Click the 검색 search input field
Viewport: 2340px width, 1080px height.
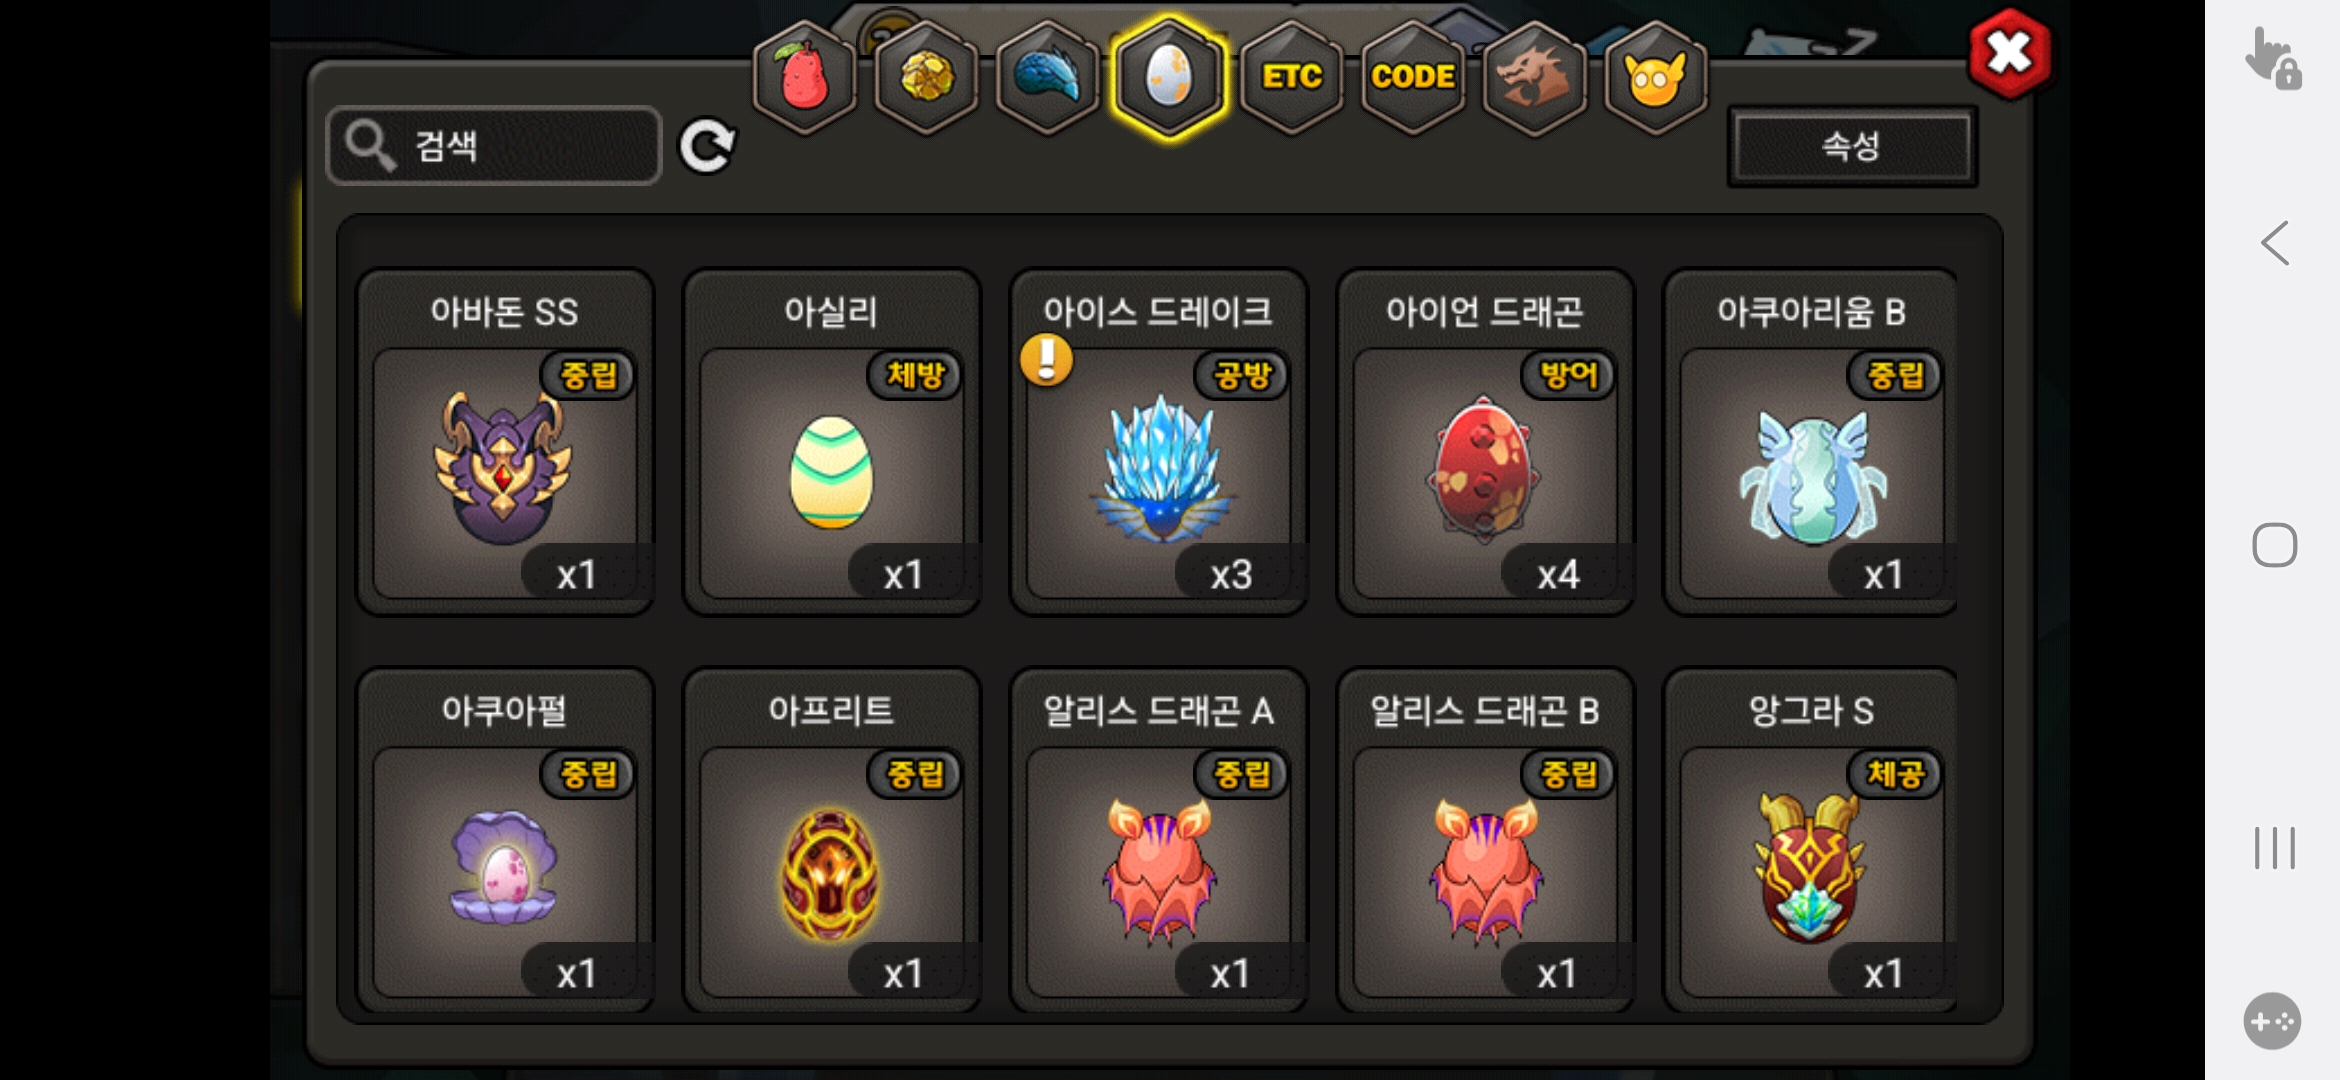coord(494,146)
